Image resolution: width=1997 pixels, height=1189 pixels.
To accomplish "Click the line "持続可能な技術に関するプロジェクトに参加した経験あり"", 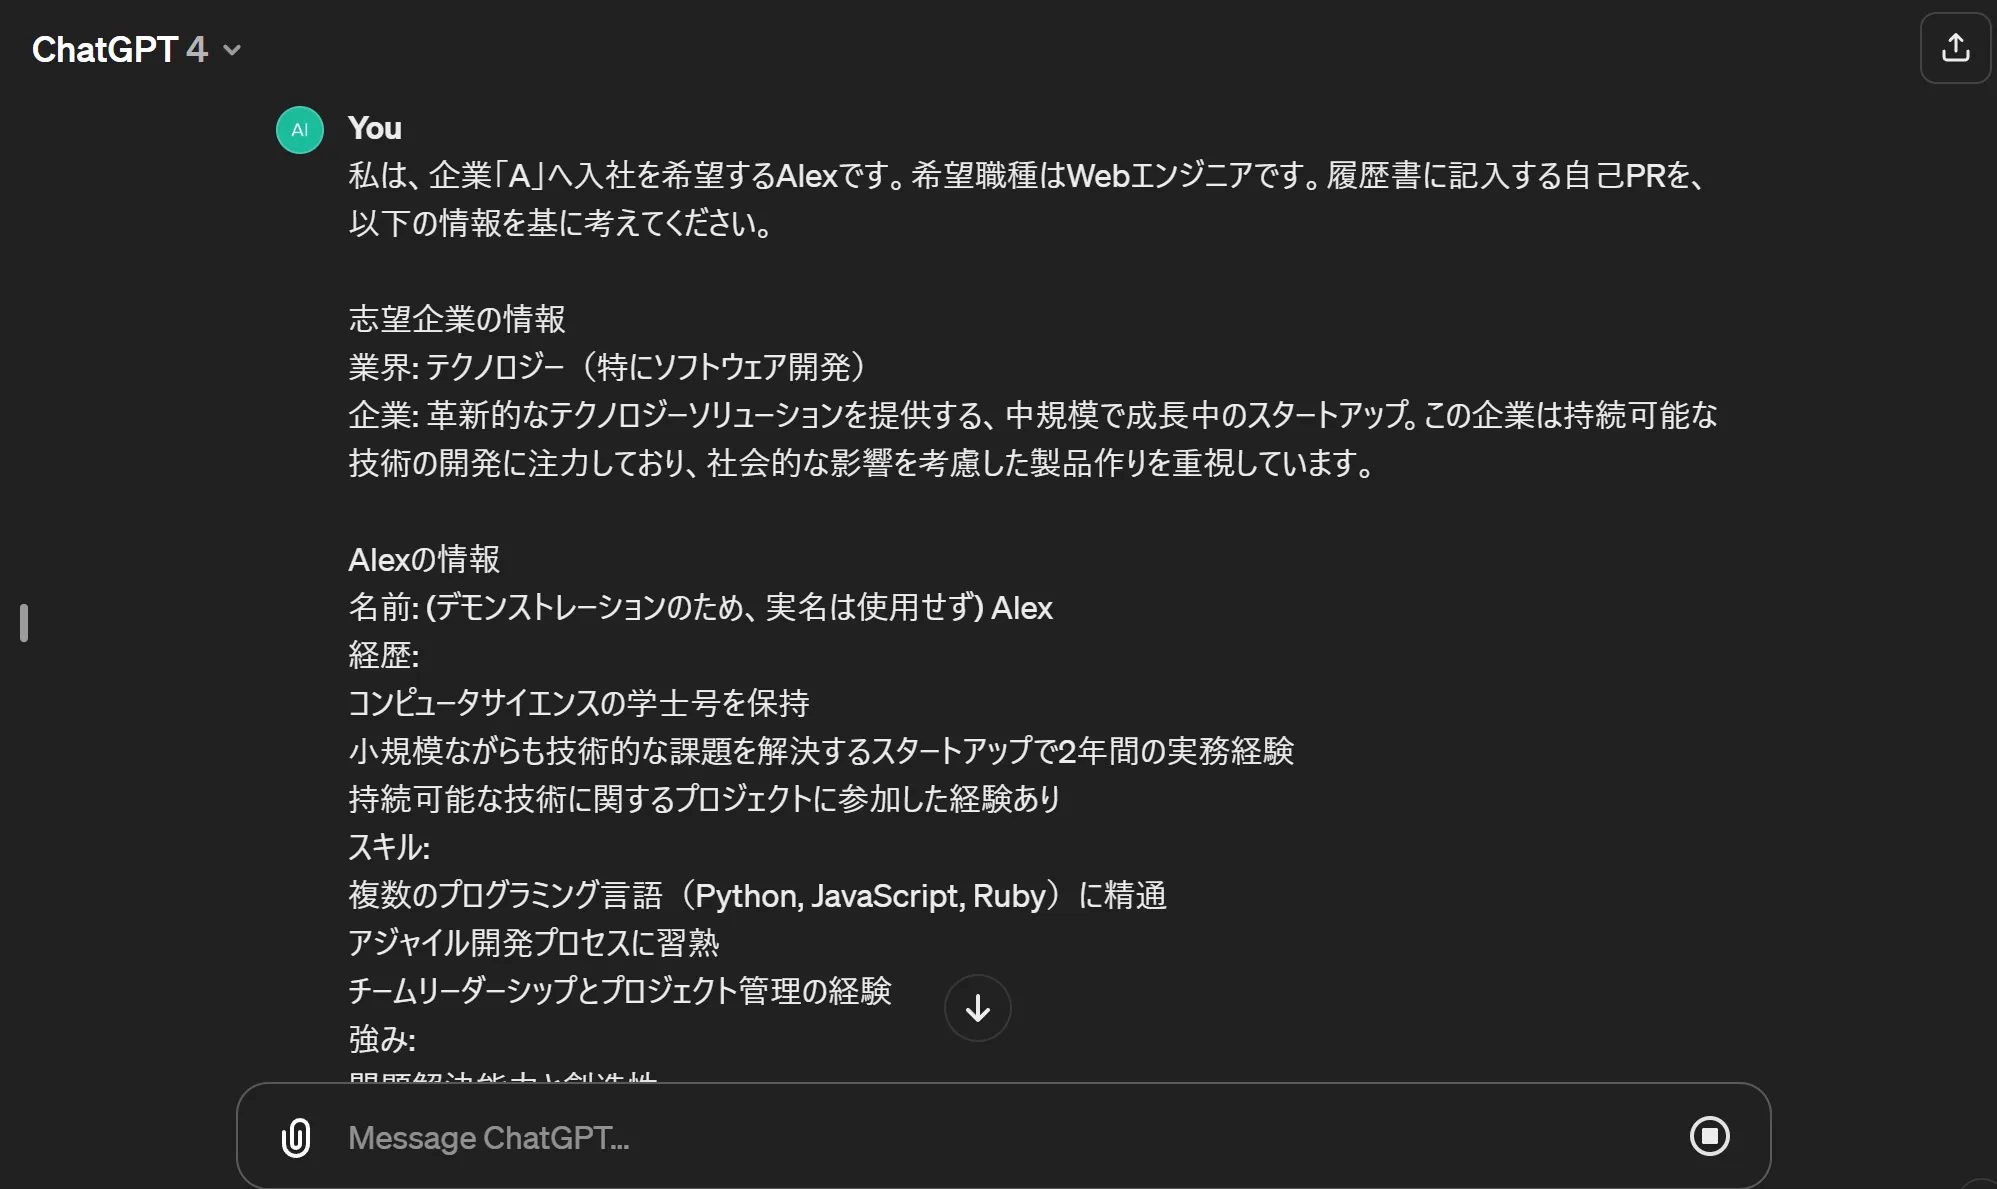I will 704,799.
